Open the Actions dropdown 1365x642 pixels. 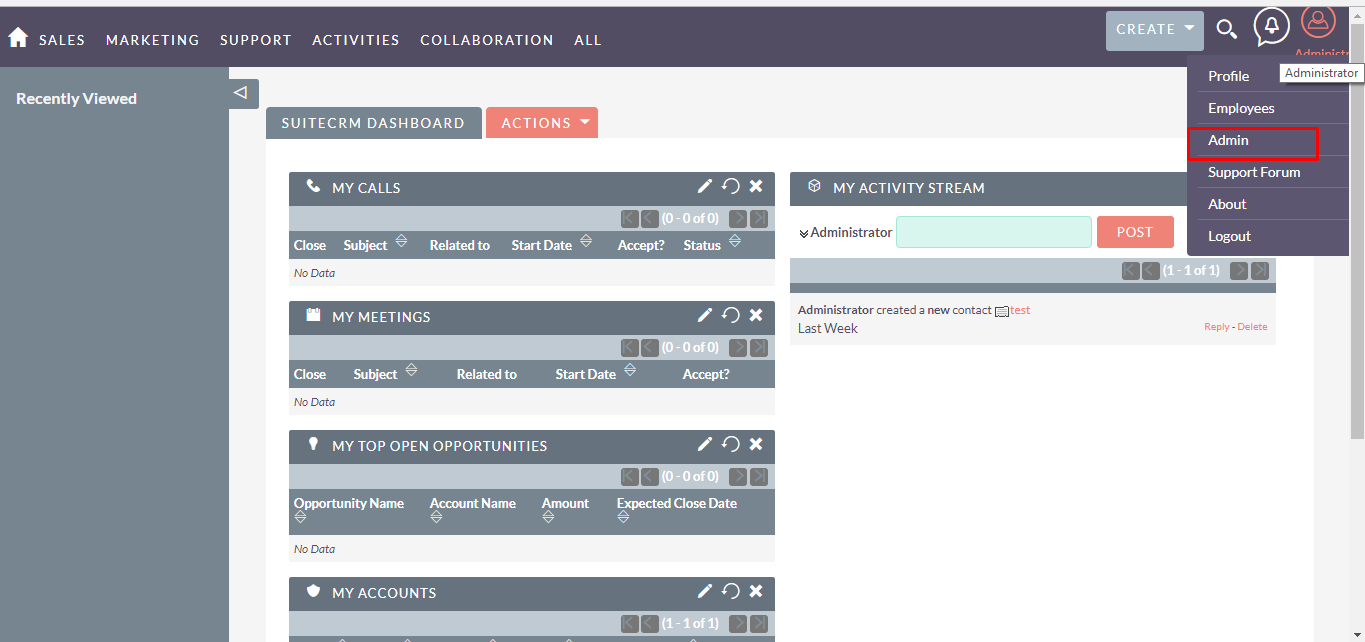[541, 123]
